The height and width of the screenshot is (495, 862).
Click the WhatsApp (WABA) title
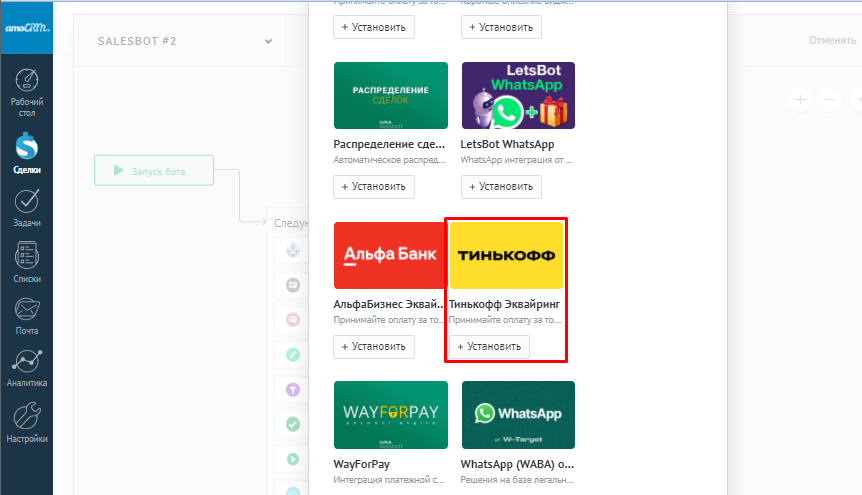[517, 464]
